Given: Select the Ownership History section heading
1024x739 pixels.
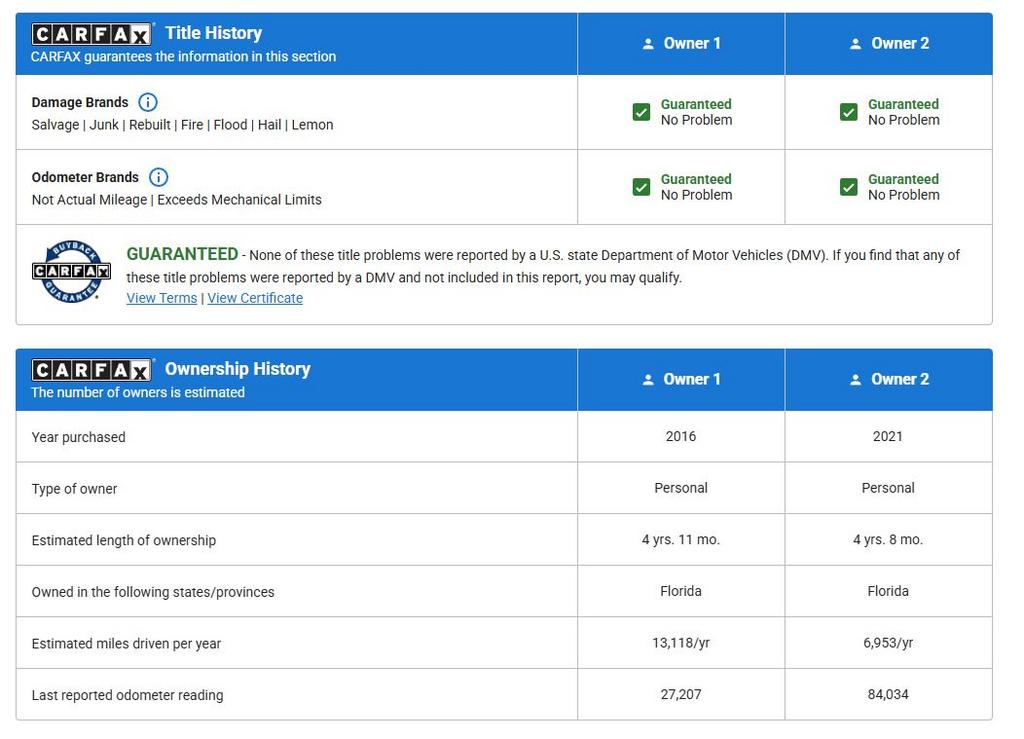Looking at the screenshot, I should click(237, 369).
